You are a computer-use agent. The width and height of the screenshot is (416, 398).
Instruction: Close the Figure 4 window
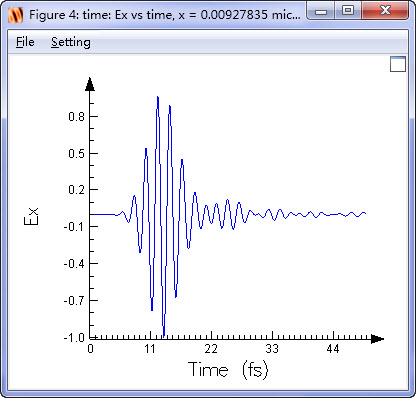pos(385,11)
